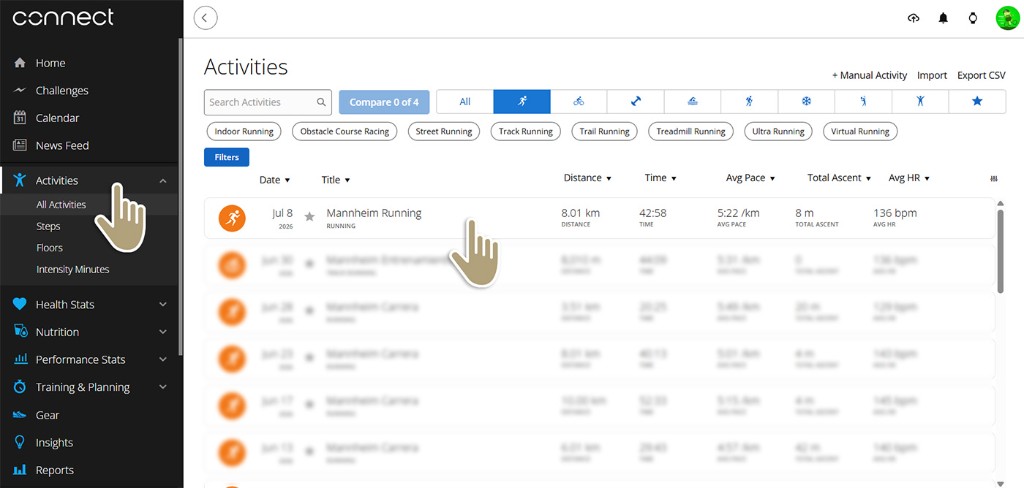Click the activity list vertical scrollbar
This screenshot has width=1024, height=488.
1000,251
